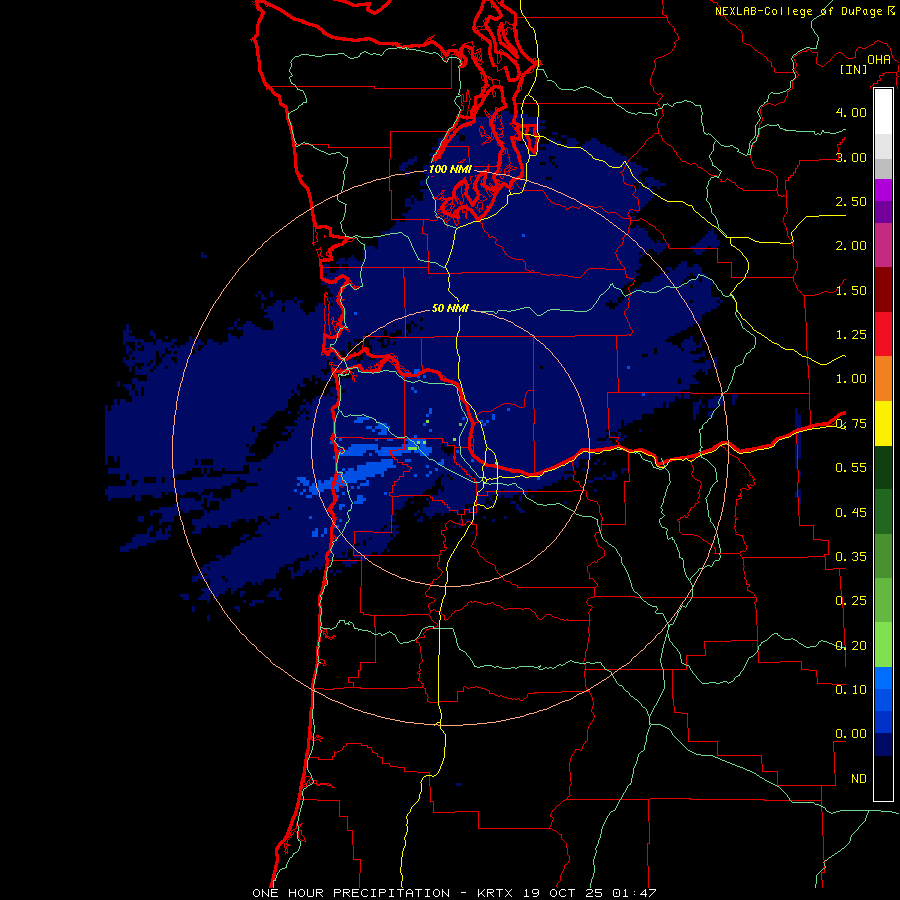Click the 01:47 timestamp in footer

pyautogui.click(x=634, y=893)
